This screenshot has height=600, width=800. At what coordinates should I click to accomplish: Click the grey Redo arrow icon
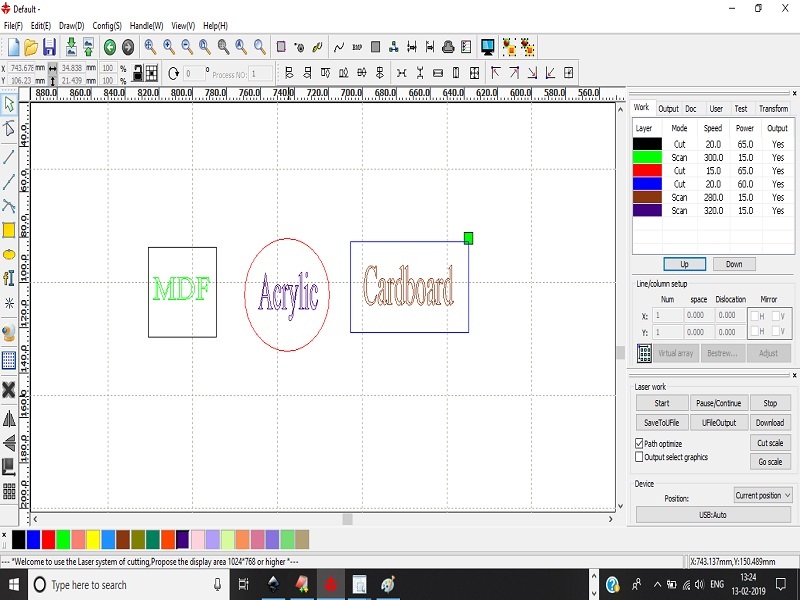tap(128, 47)
